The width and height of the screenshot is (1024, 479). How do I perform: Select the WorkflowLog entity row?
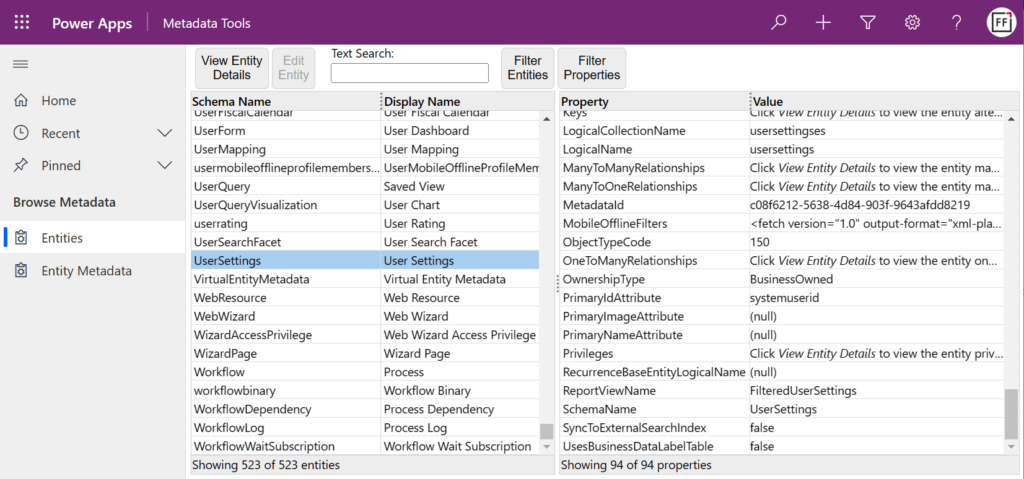(x=365, y=428)
